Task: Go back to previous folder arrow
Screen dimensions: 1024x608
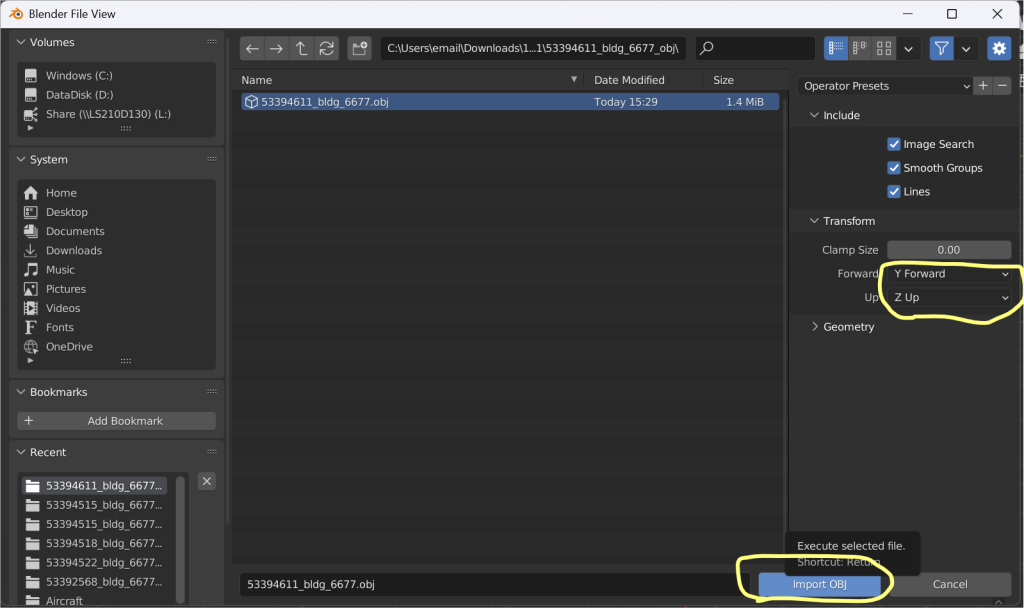Action: 252,48
